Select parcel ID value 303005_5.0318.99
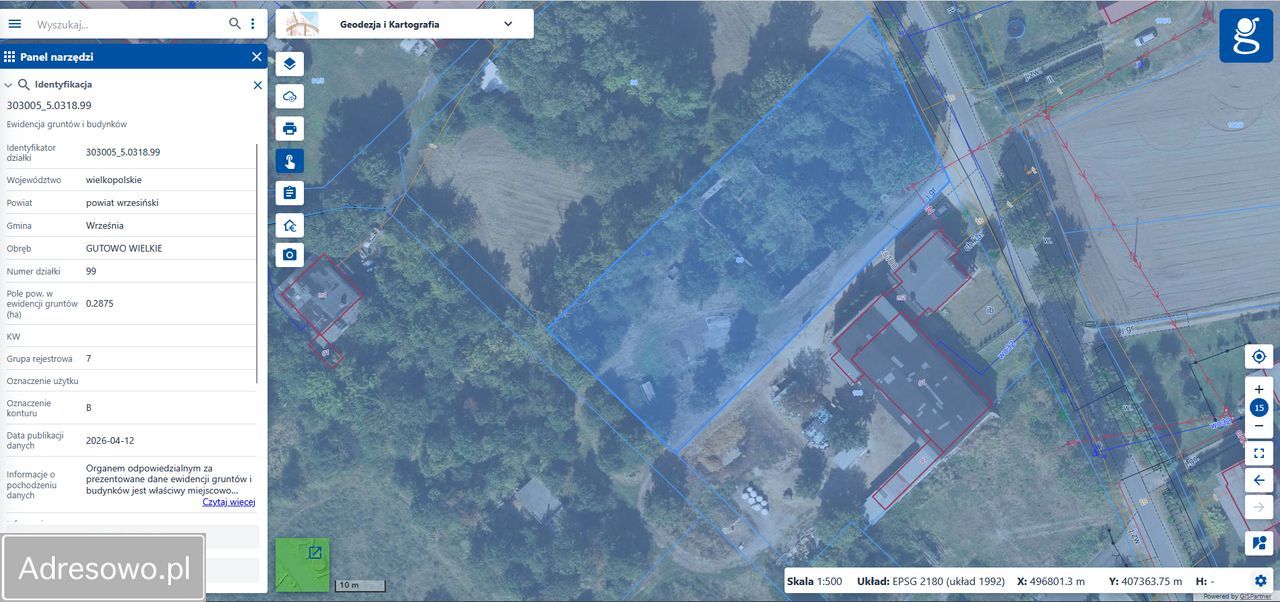 (123, 153)
